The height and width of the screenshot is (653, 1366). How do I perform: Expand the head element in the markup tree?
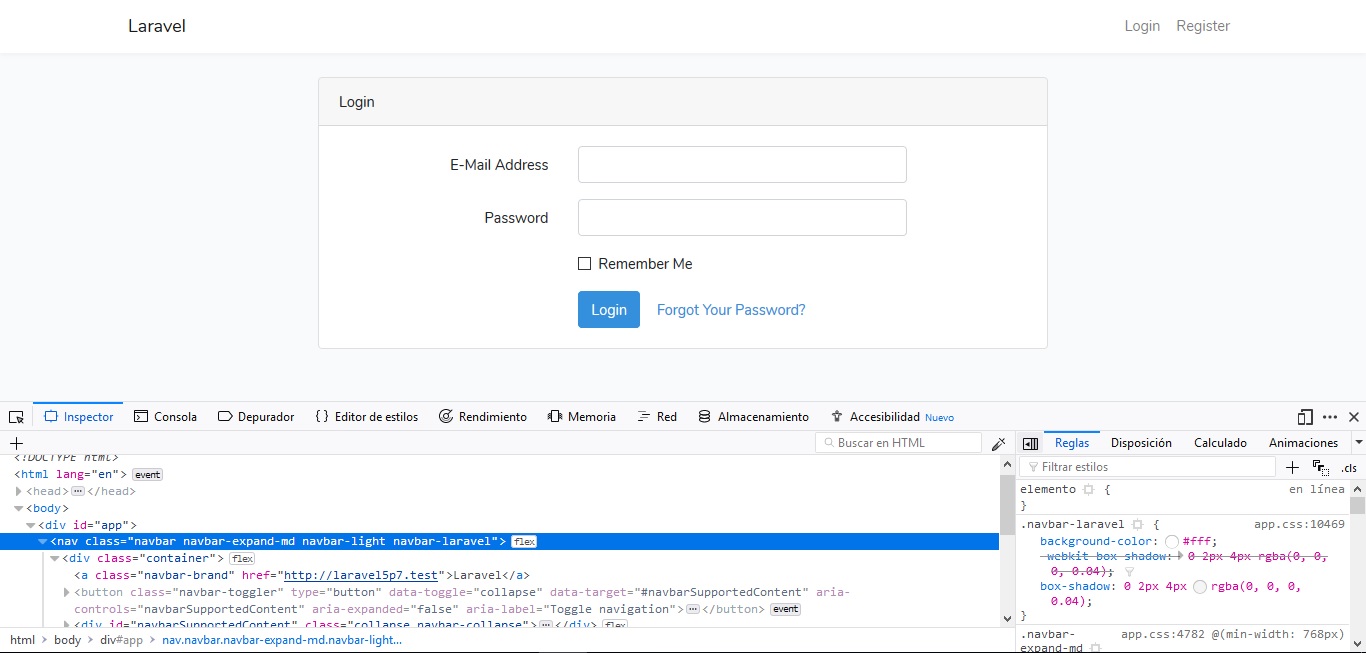(18, 491)
